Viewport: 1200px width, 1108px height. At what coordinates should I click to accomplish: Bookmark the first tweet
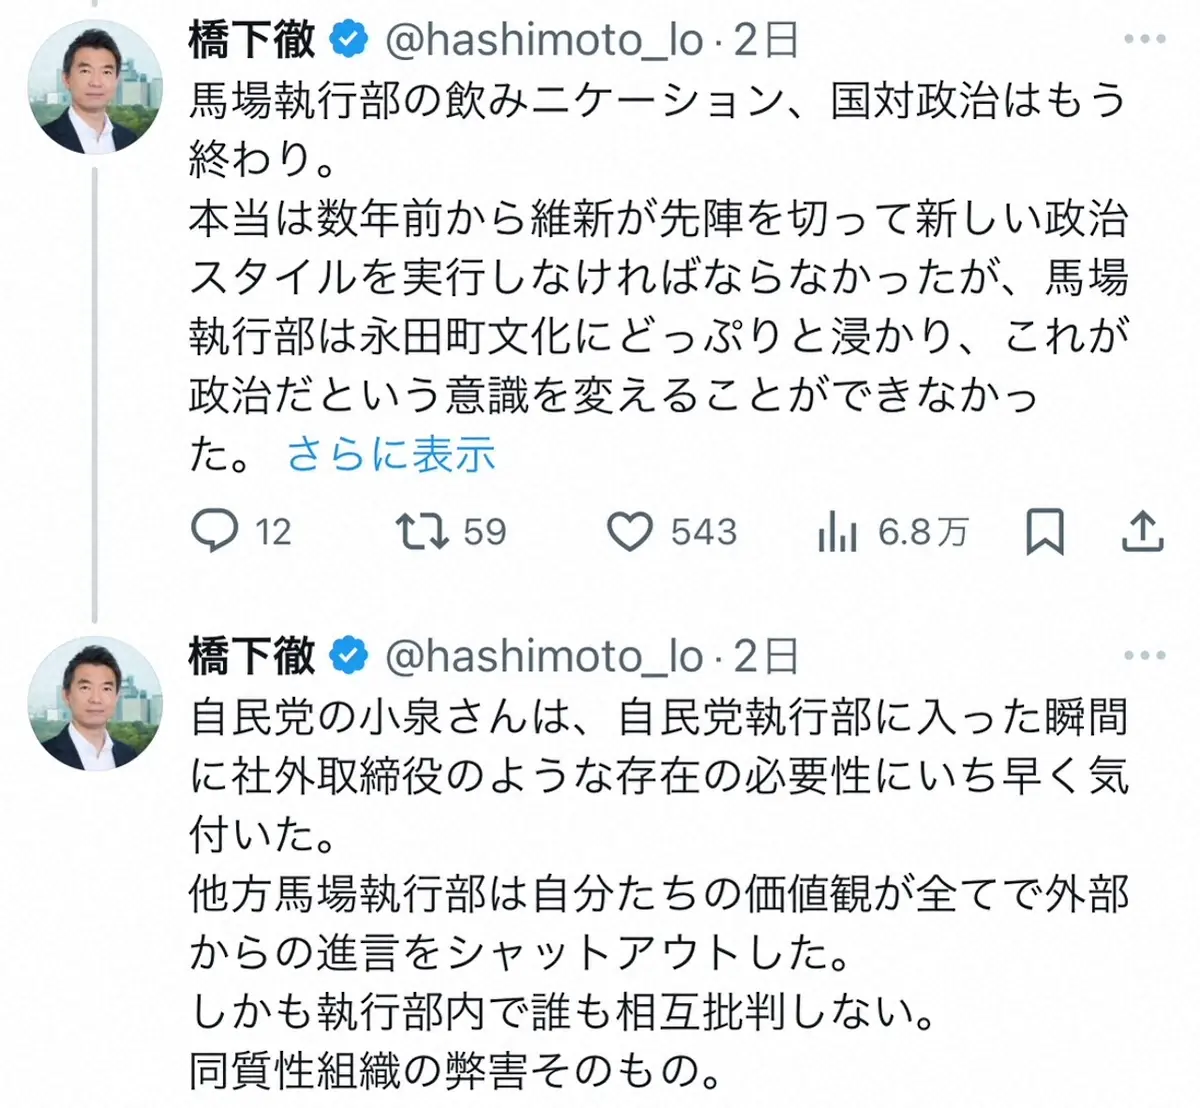pos(1045,531)
